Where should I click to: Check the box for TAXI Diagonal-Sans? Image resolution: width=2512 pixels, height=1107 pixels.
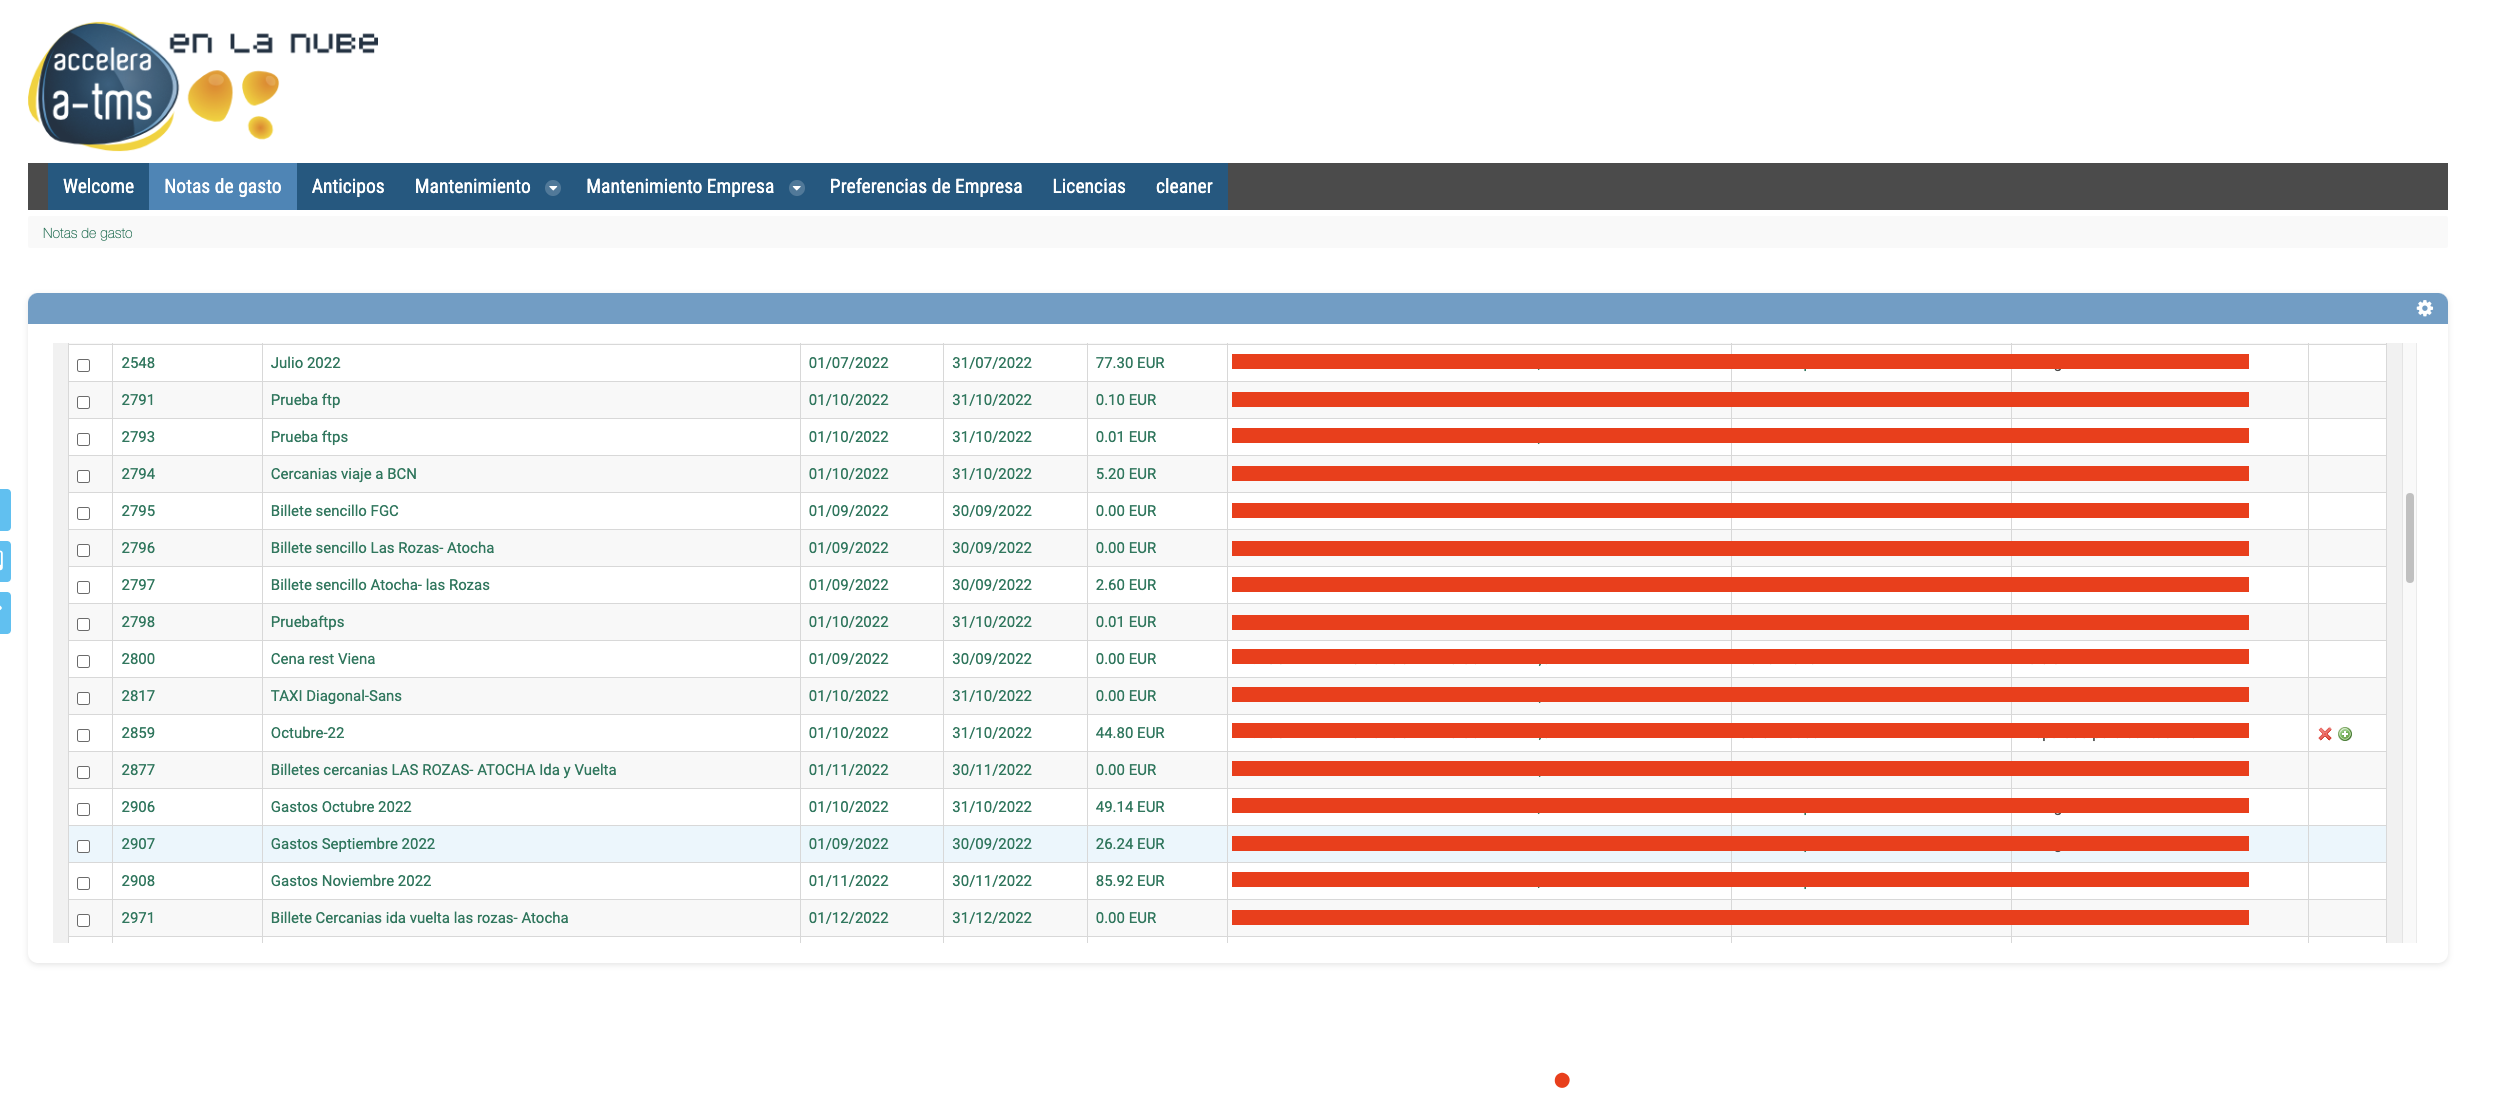pyautogui.click(x=84, y=698)
